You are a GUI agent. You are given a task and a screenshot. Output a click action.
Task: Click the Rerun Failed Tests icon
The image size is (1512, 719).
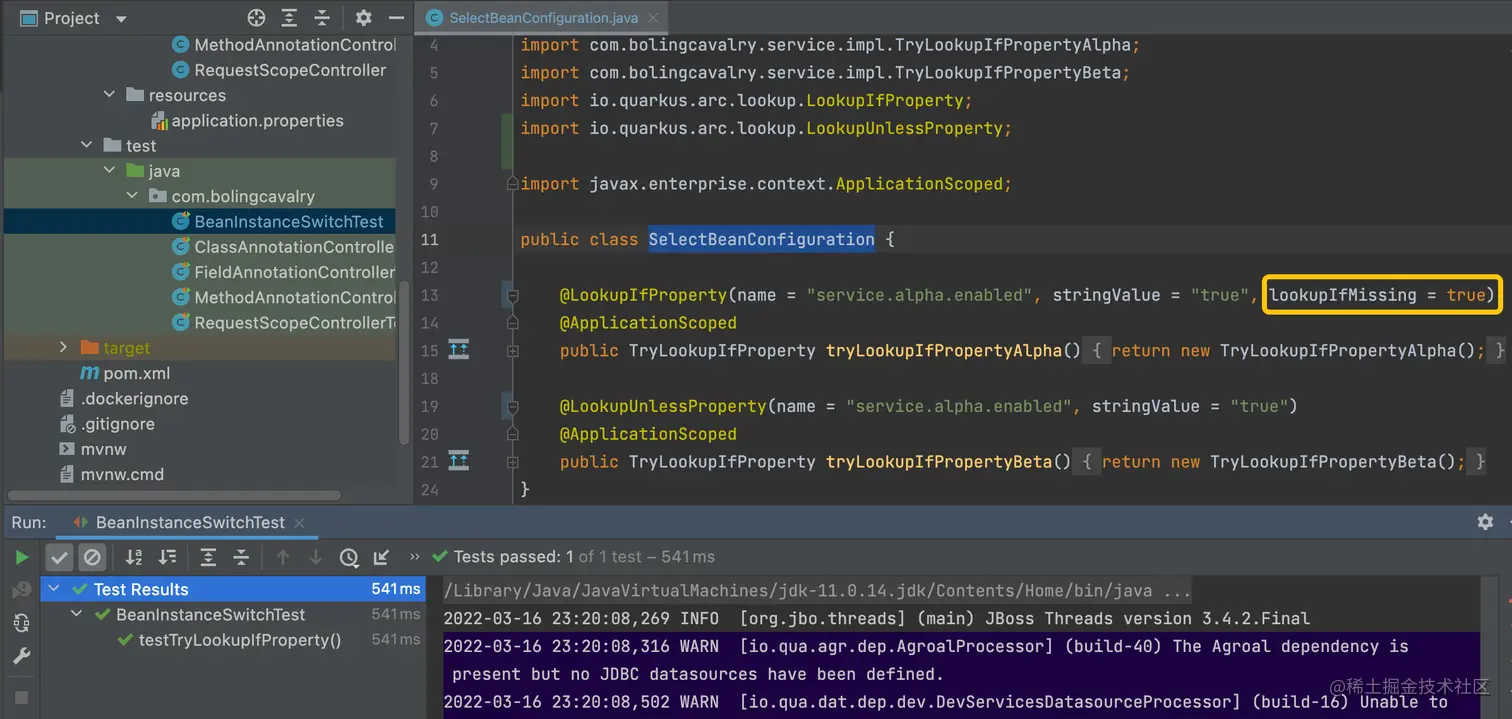[x=21, y=590]
